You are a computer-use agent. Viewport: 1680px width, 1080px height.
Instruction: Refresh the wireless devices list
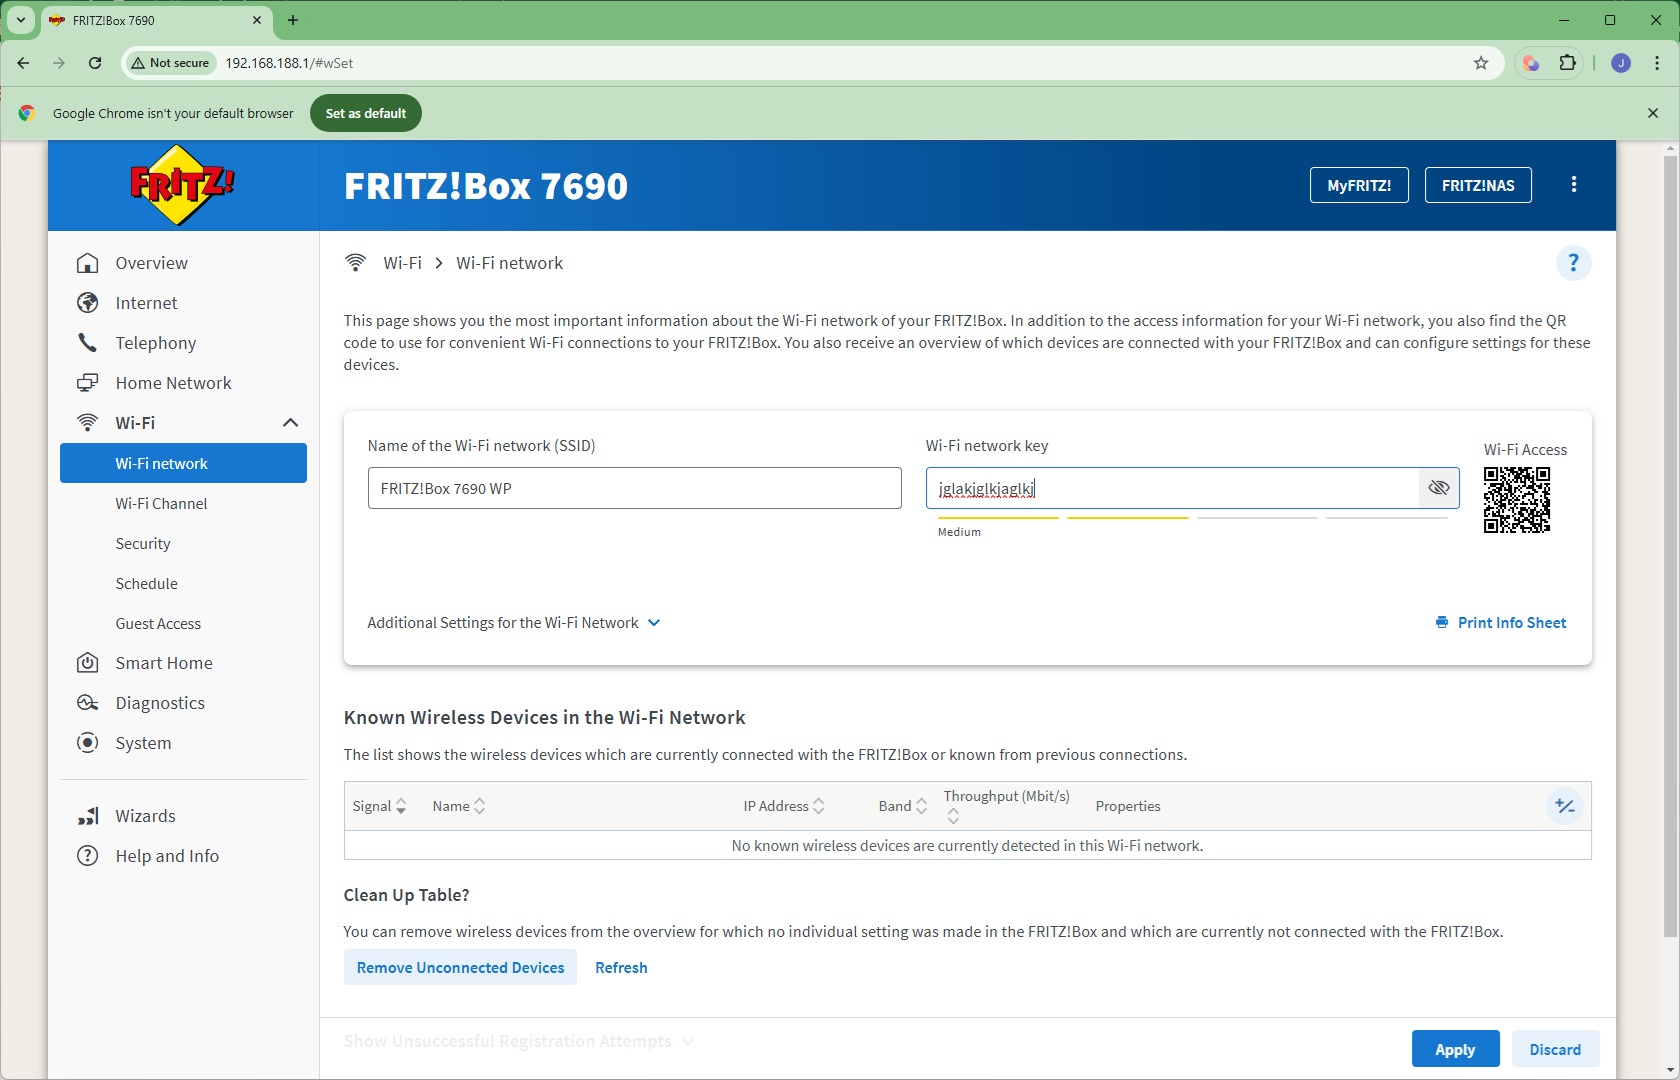tap(621, 967)
